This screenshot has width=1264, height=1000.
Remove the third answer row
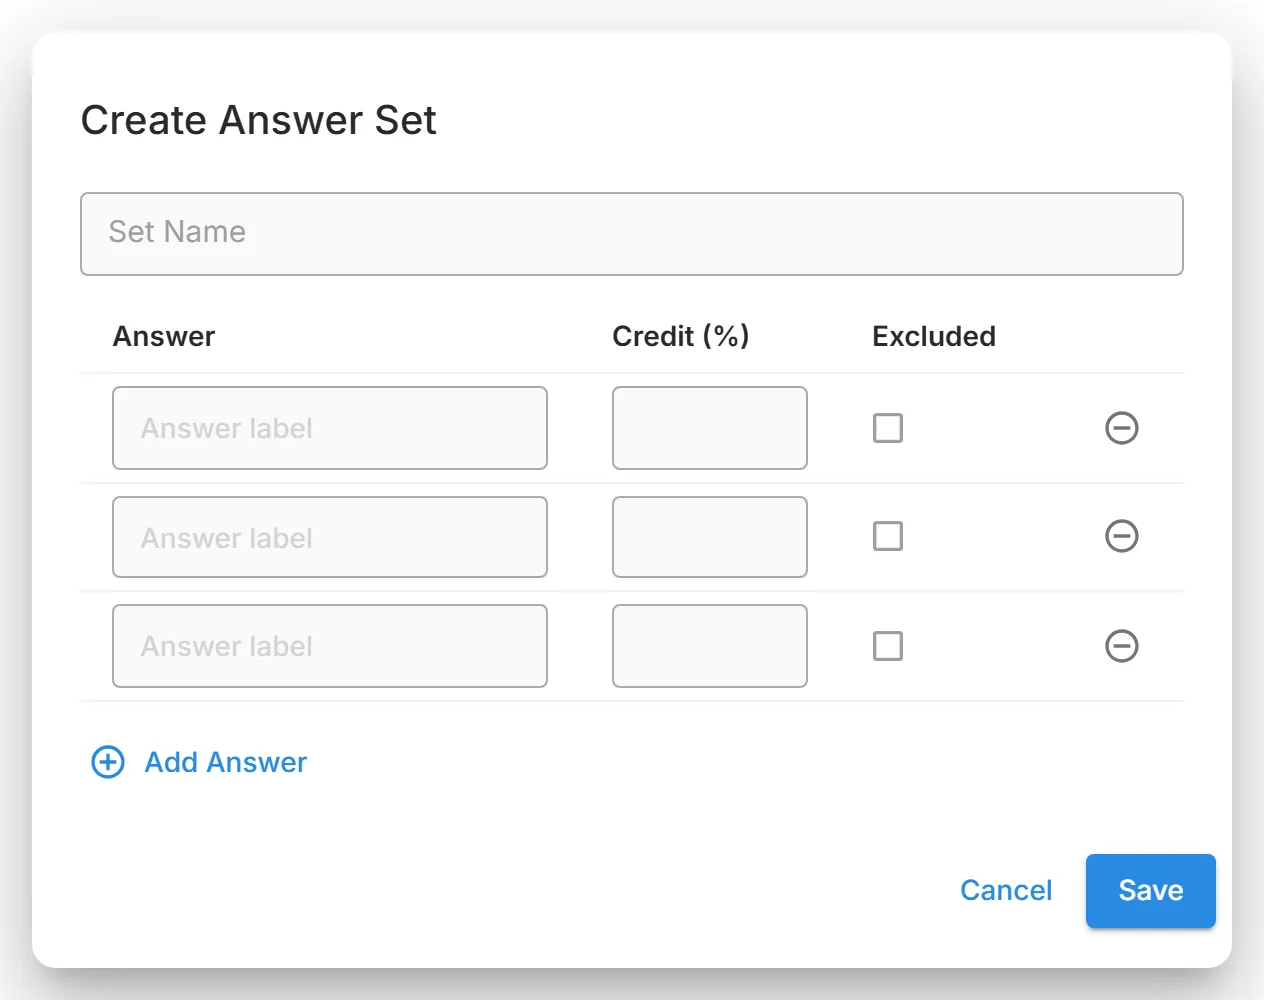[1121, 646]
